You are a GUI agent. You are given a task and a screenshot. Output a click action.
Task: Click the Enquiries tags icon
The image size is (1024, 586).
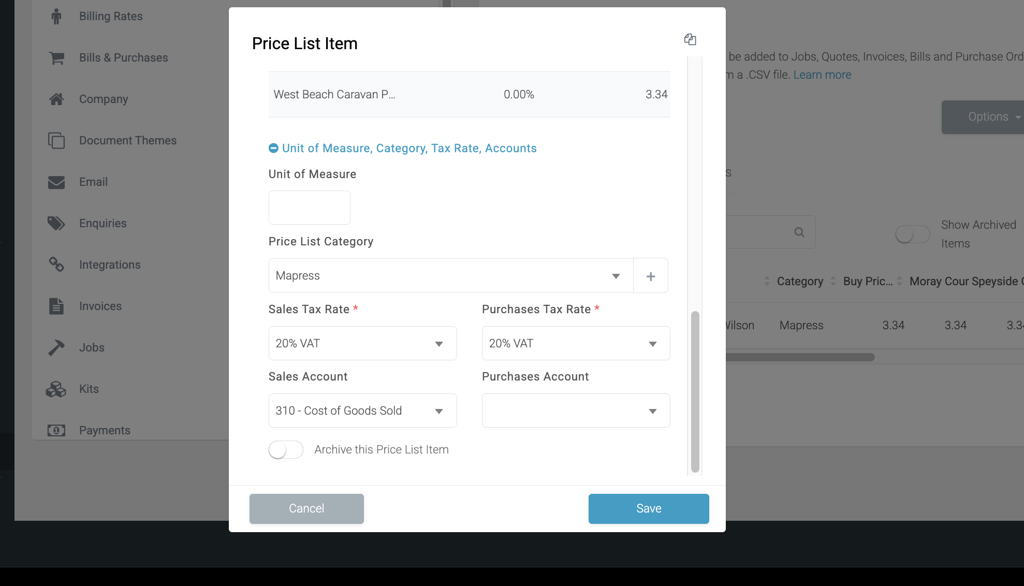[x=57, y=223]
